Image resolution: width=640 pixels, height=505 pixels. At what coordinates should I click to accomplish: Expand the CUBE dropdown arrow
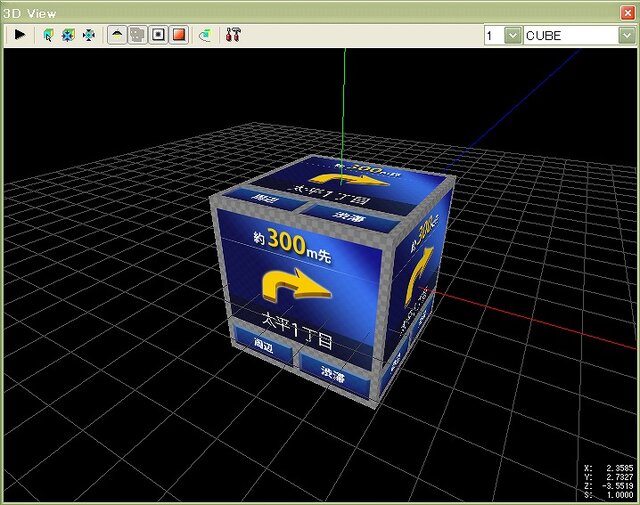(627, 36)
